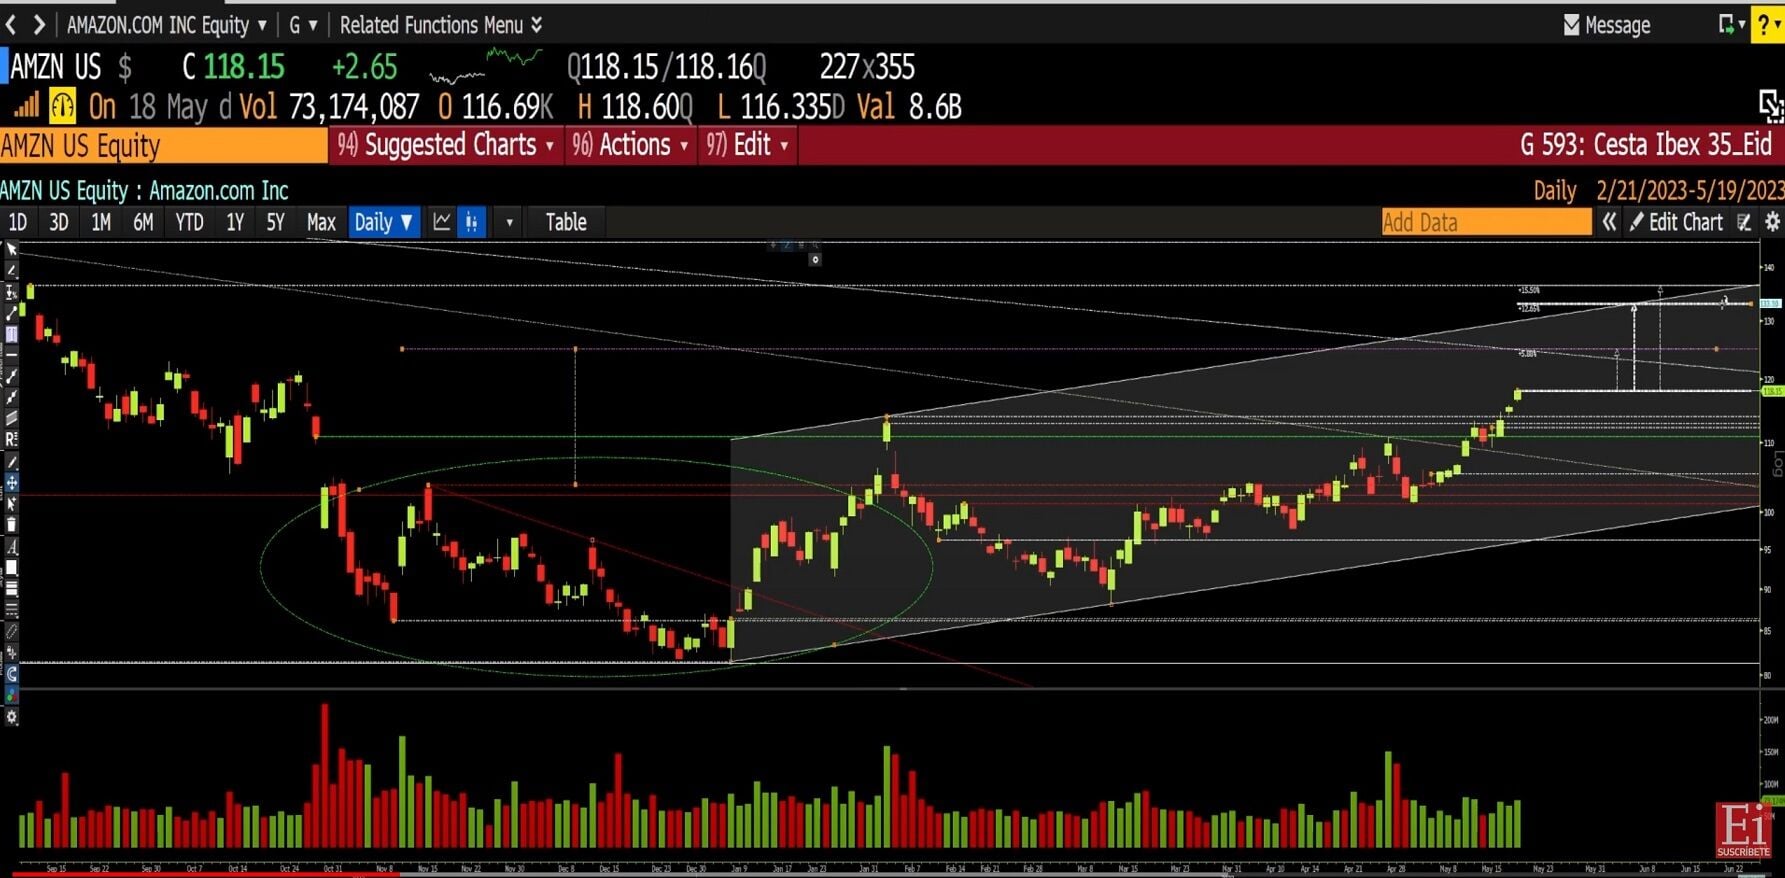Viewport: 1785px width, 878px height.
Task: Click the export window icon with green arrow
Action: (x=1726, y=24)
